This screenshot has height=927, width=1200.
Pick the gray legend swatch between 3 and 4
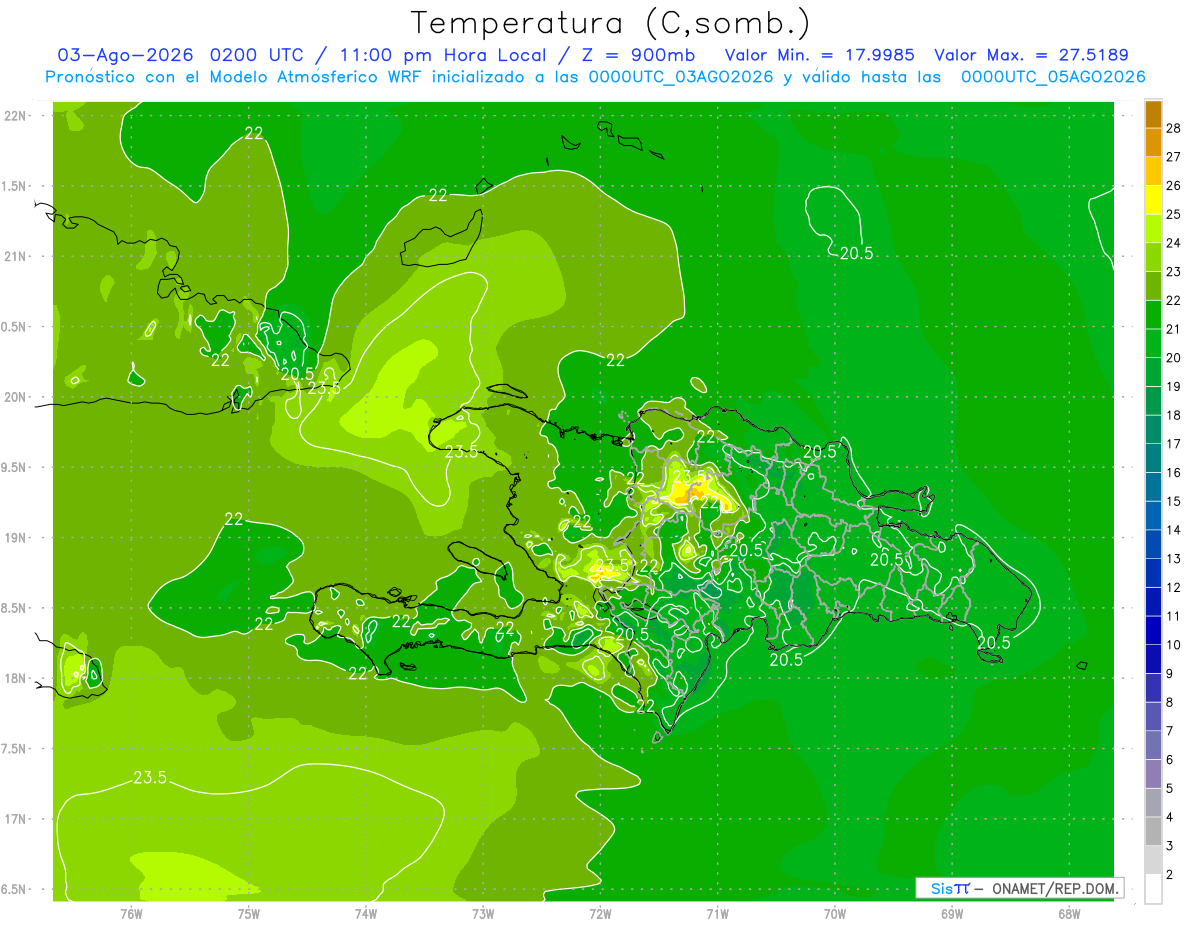(x=1153, y=832)
